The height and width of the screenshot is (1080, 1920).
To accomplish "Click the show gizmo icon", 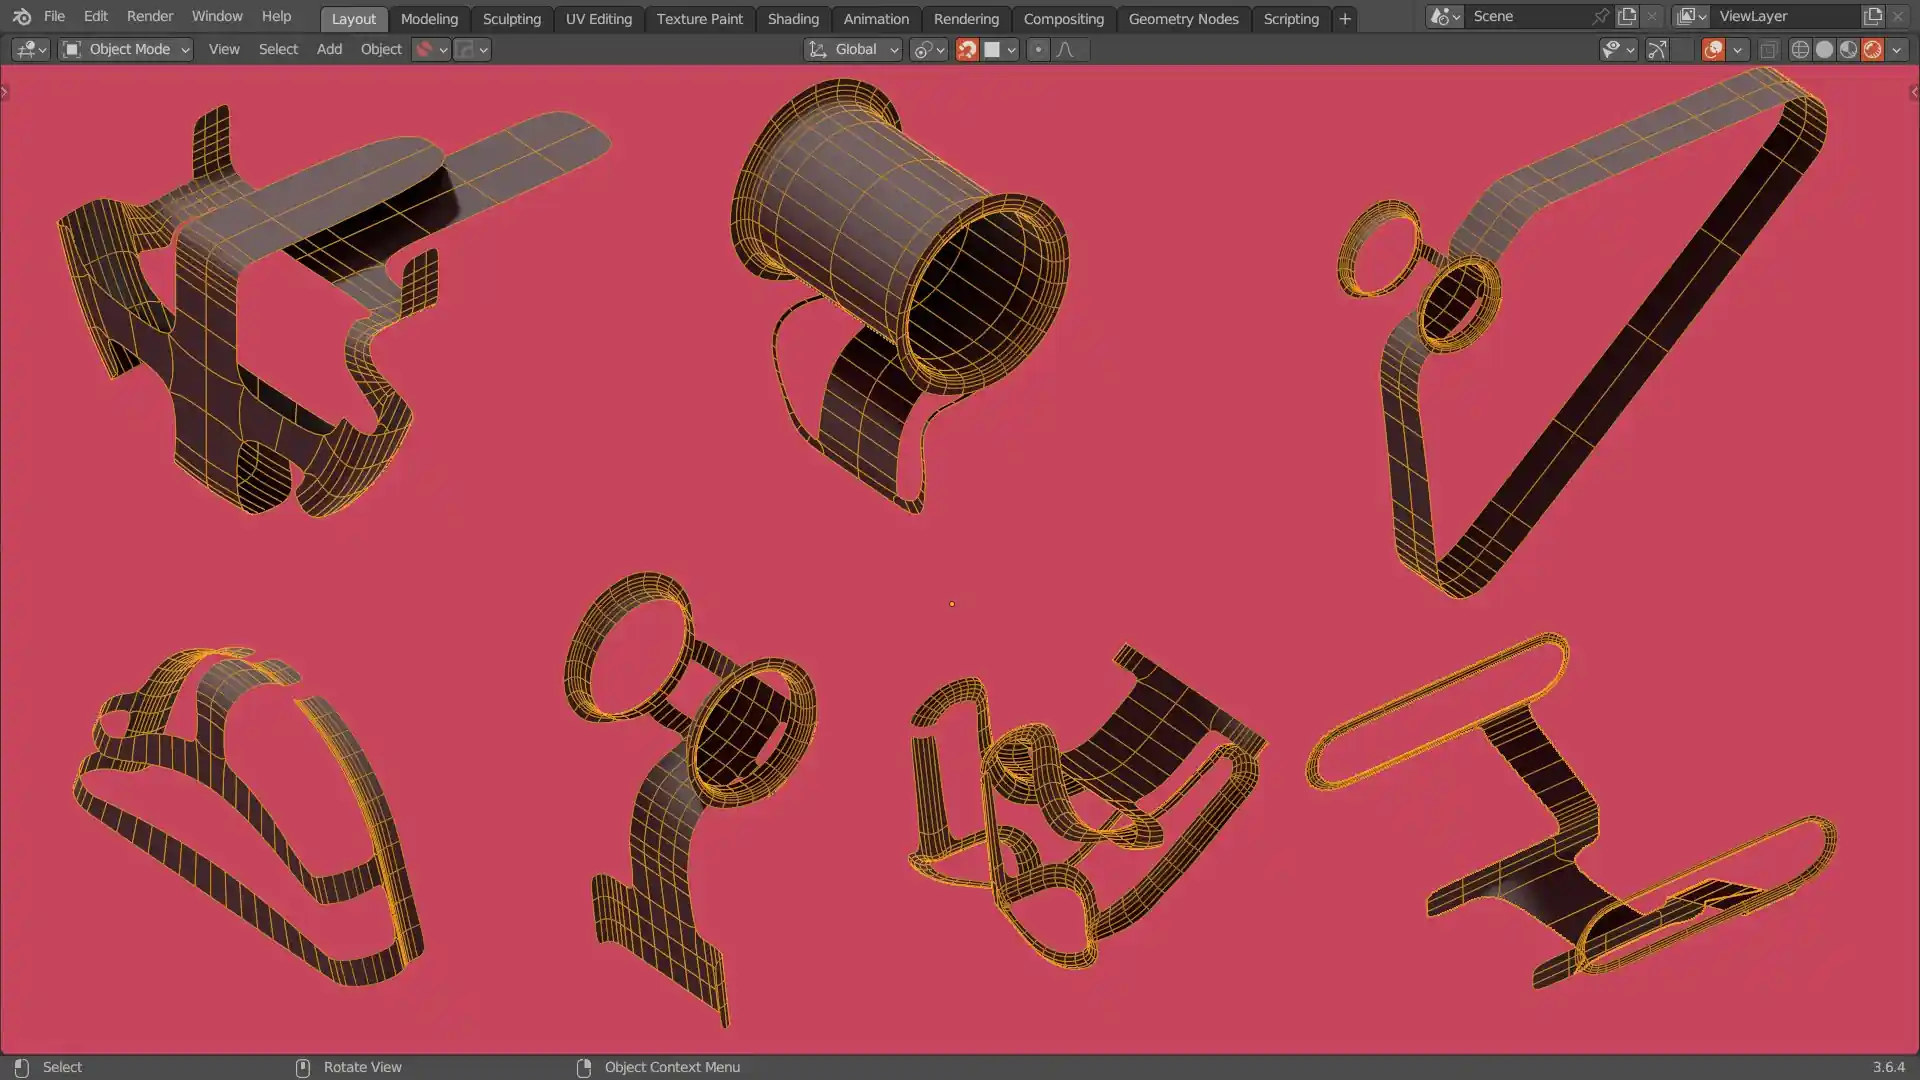I will click(1657, 50).
